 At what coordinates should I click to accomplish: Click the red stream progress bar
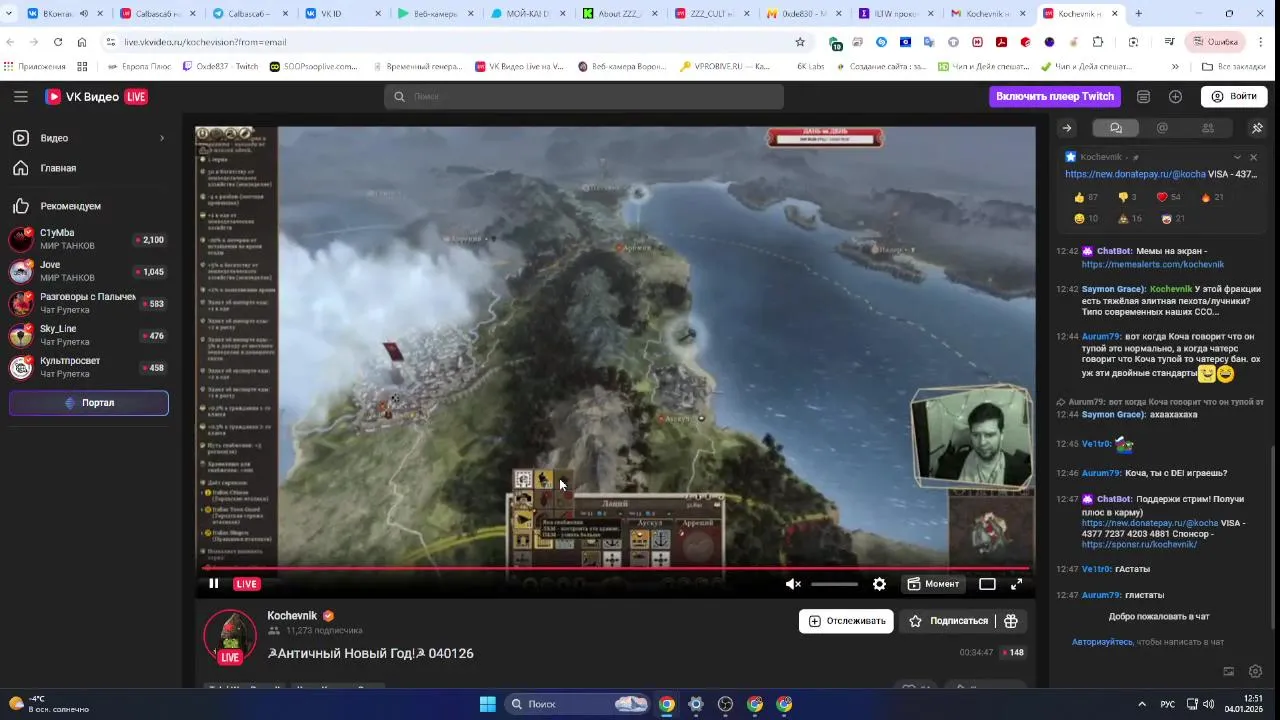[615, 568]
